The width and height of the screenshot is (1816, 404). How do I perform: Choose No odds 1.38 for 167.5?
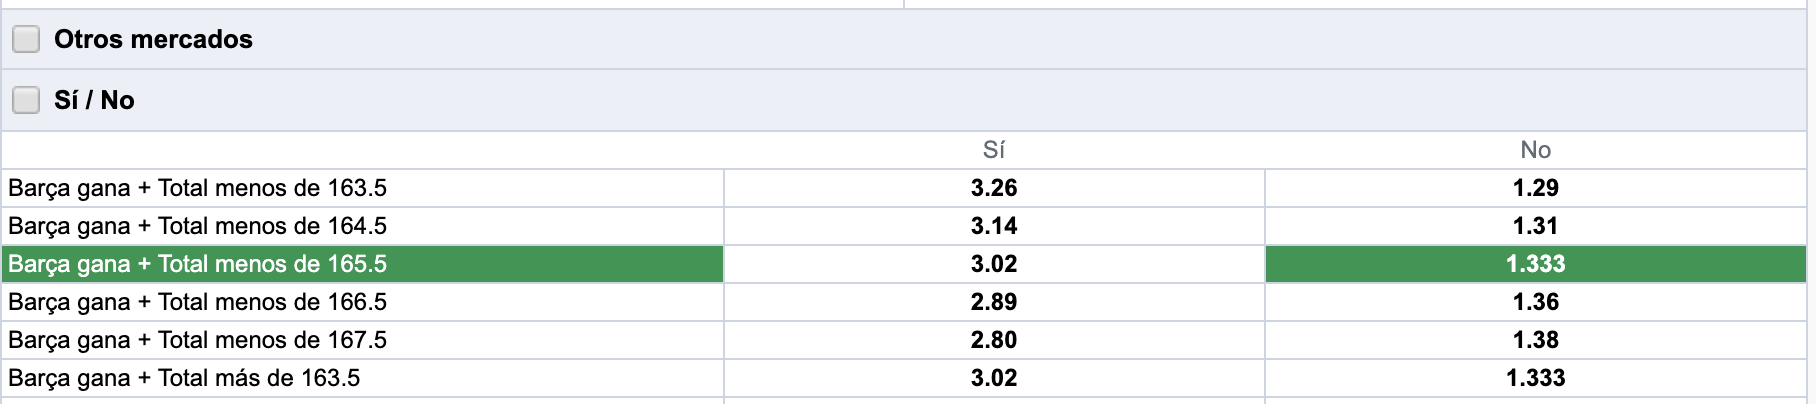pos(1536,340)
